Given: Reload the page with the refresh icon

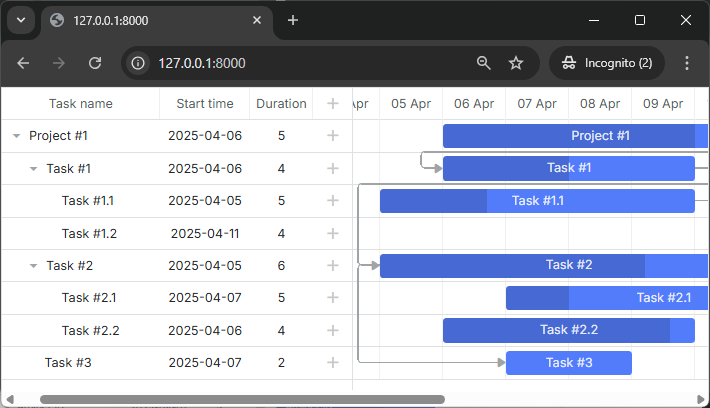Looking at the screenshot, I should click(95, 63).
